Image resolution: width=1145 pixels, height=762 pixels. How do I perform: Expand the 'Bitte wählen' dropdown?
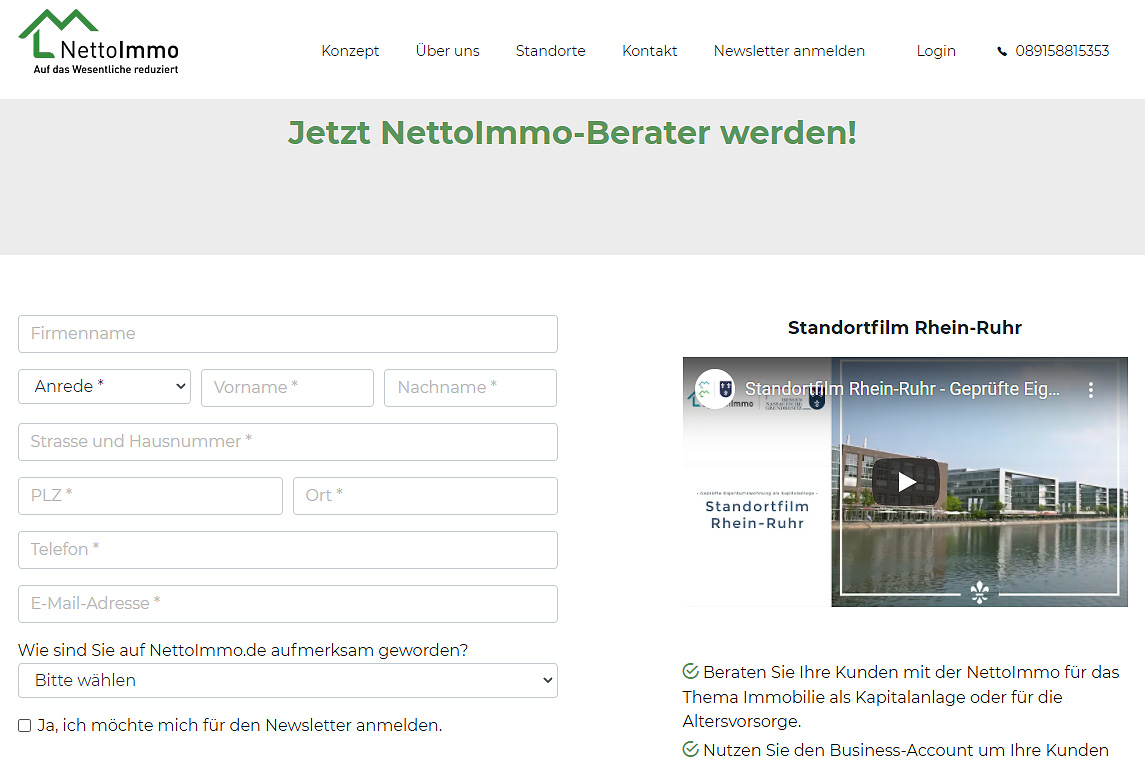click(x=288, y=680)
